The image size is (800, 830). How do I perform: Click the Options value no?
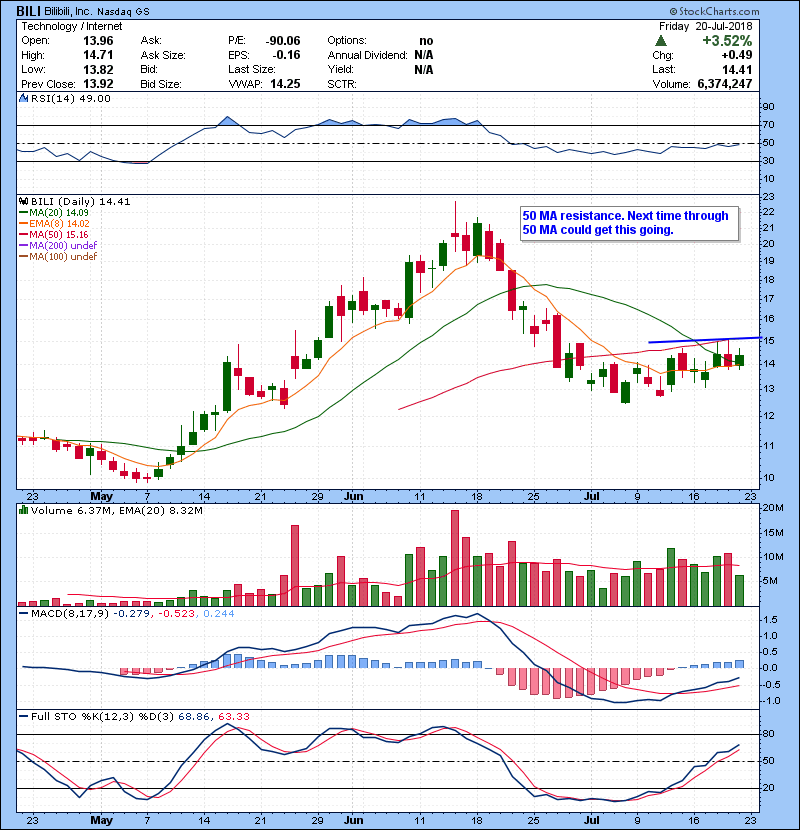click(x=426, y=41)
